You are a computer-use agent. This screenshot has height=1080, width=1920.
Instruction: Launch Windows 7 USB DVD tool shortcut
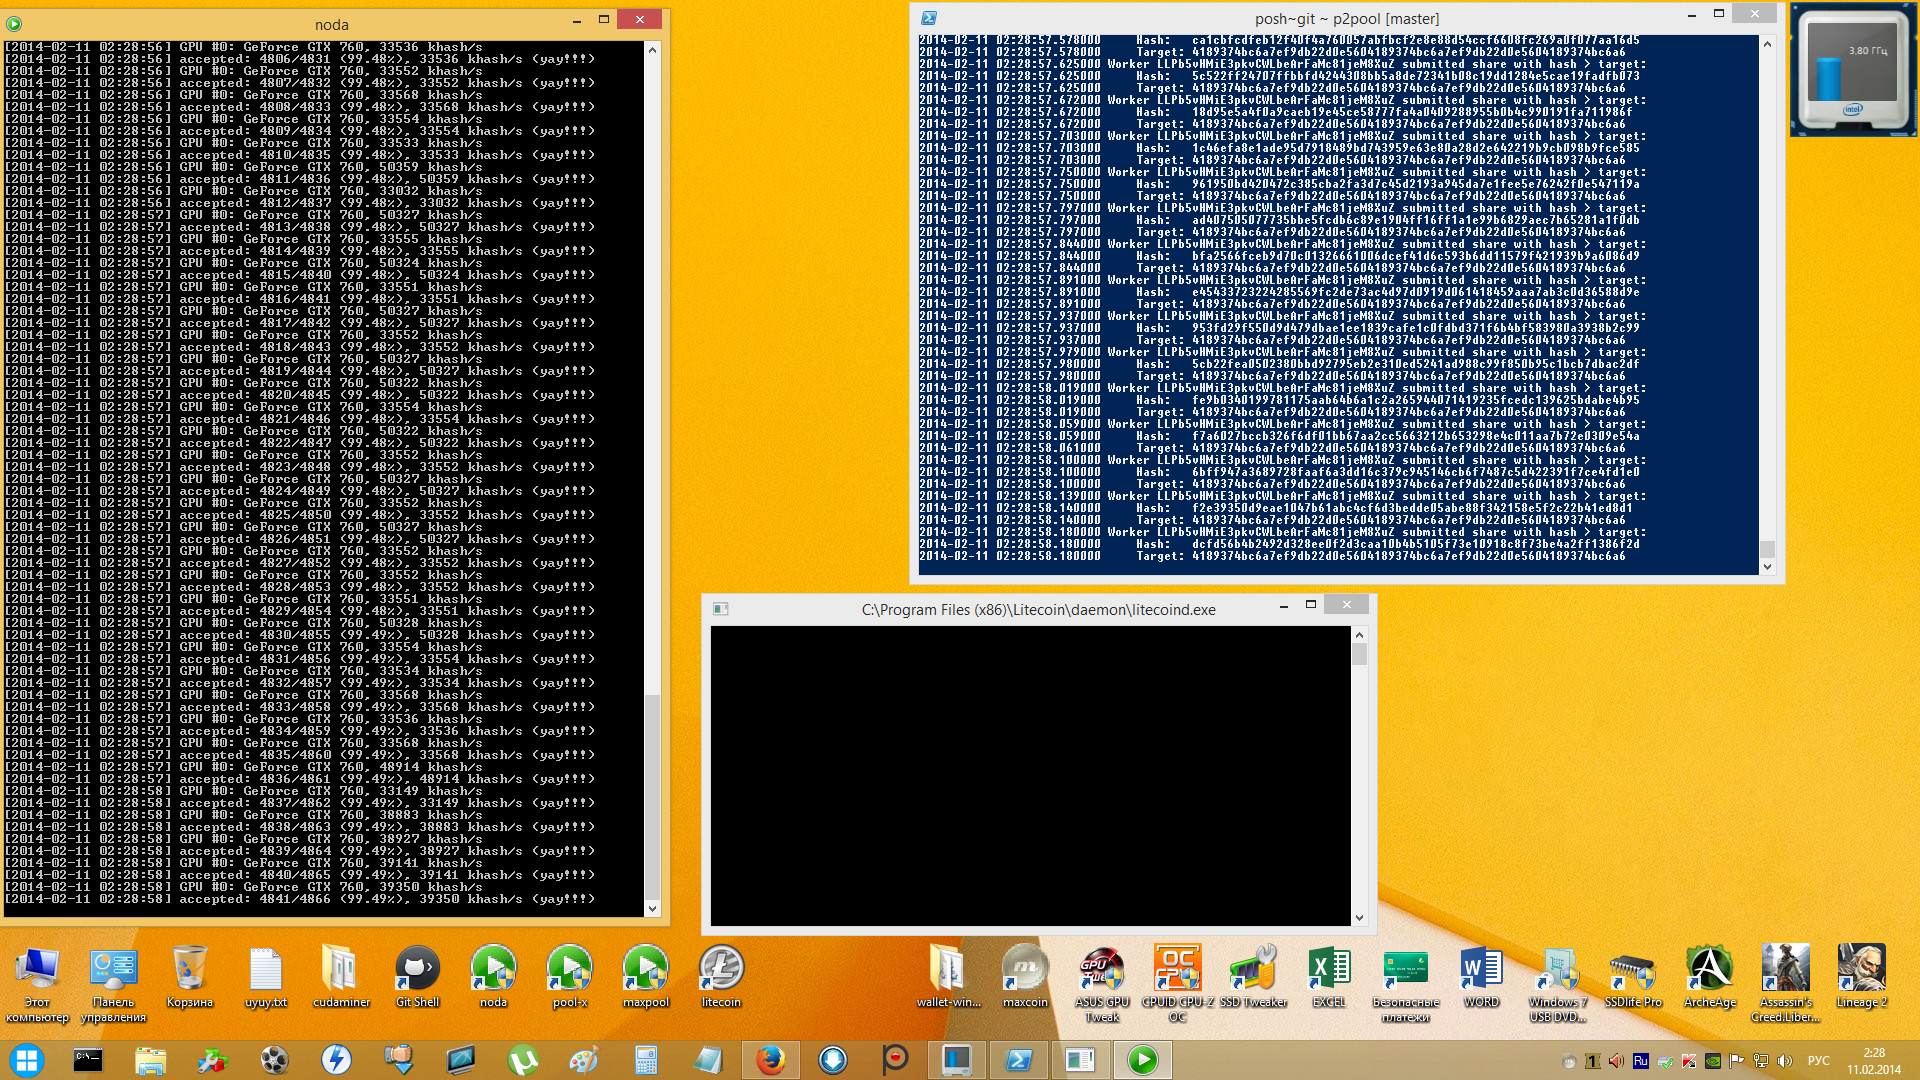(x=1557, y=984)
